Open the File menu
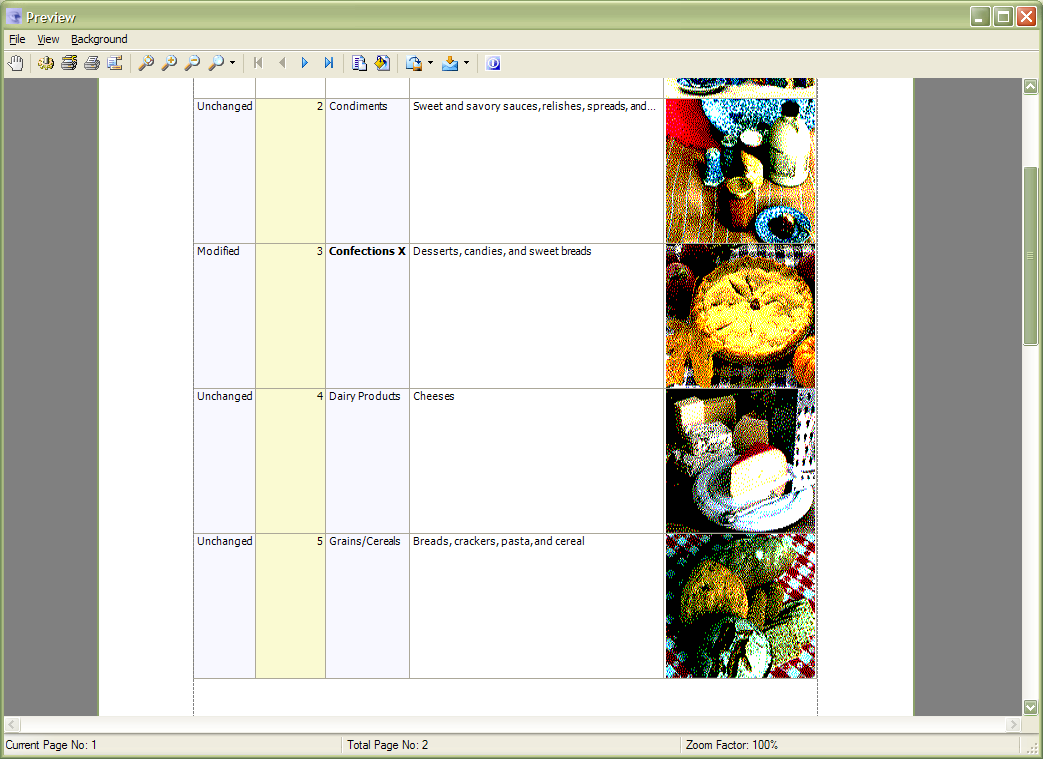This screenshot has width=1043, height=759. tap(17, 39)
